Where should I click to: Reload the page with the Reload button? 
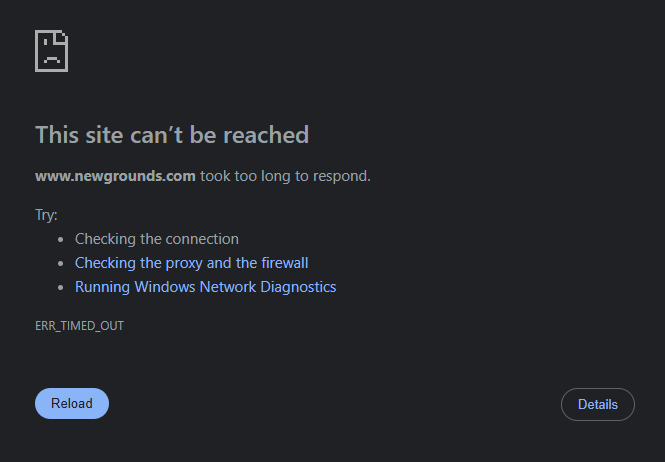[72, 403]
